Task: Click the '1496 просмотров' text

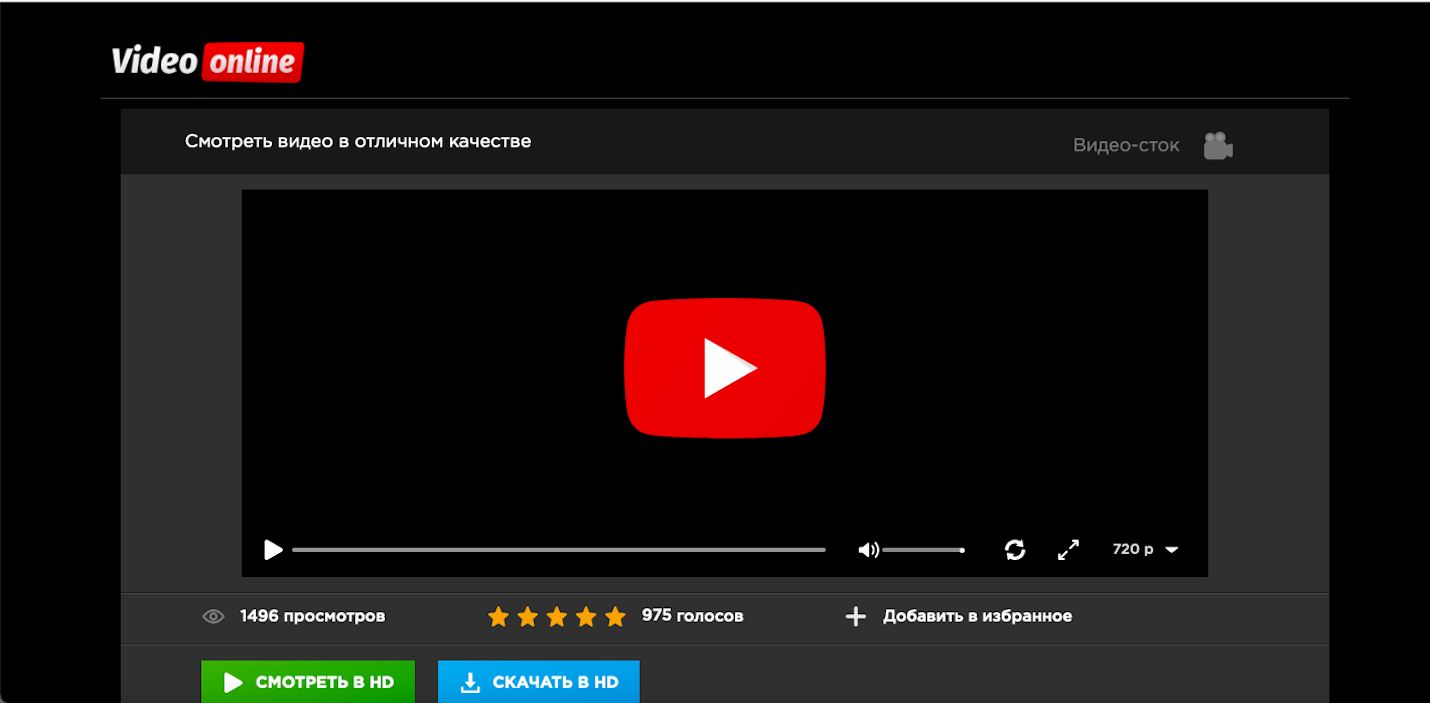Action: 312,616
